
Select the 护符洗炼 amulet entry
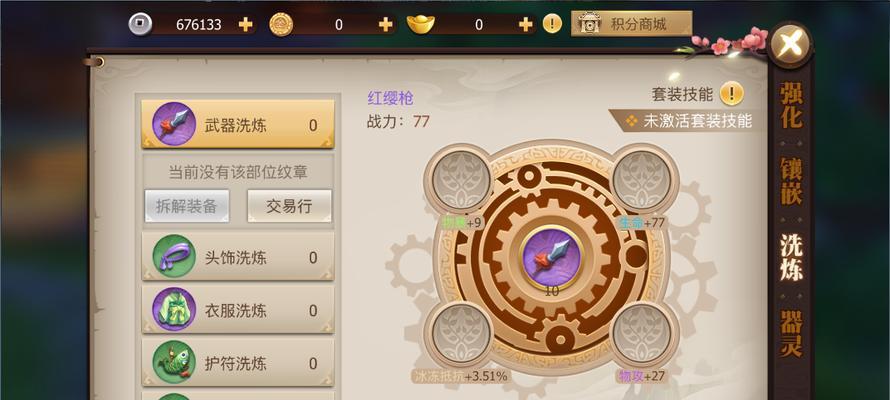238,363
